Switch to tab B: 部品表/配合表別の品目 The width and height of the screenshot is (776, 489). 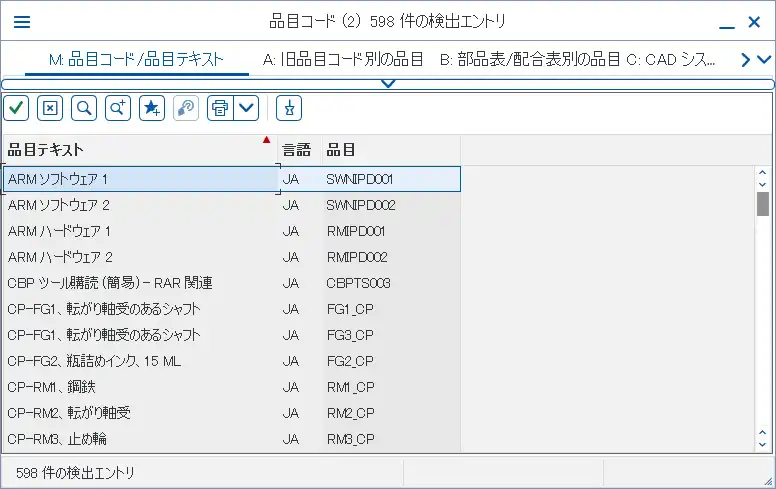pos(530,60)
